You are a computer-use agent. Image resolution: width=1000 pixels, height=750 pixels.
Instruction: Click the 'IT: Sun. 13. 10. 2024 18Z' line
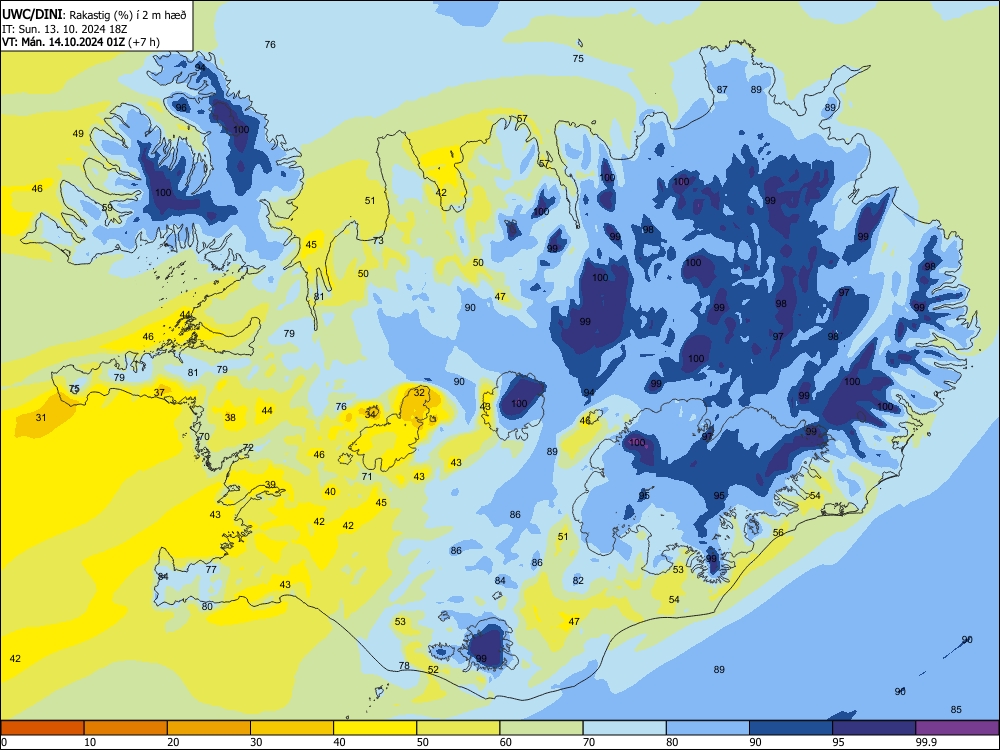(64, 29)
